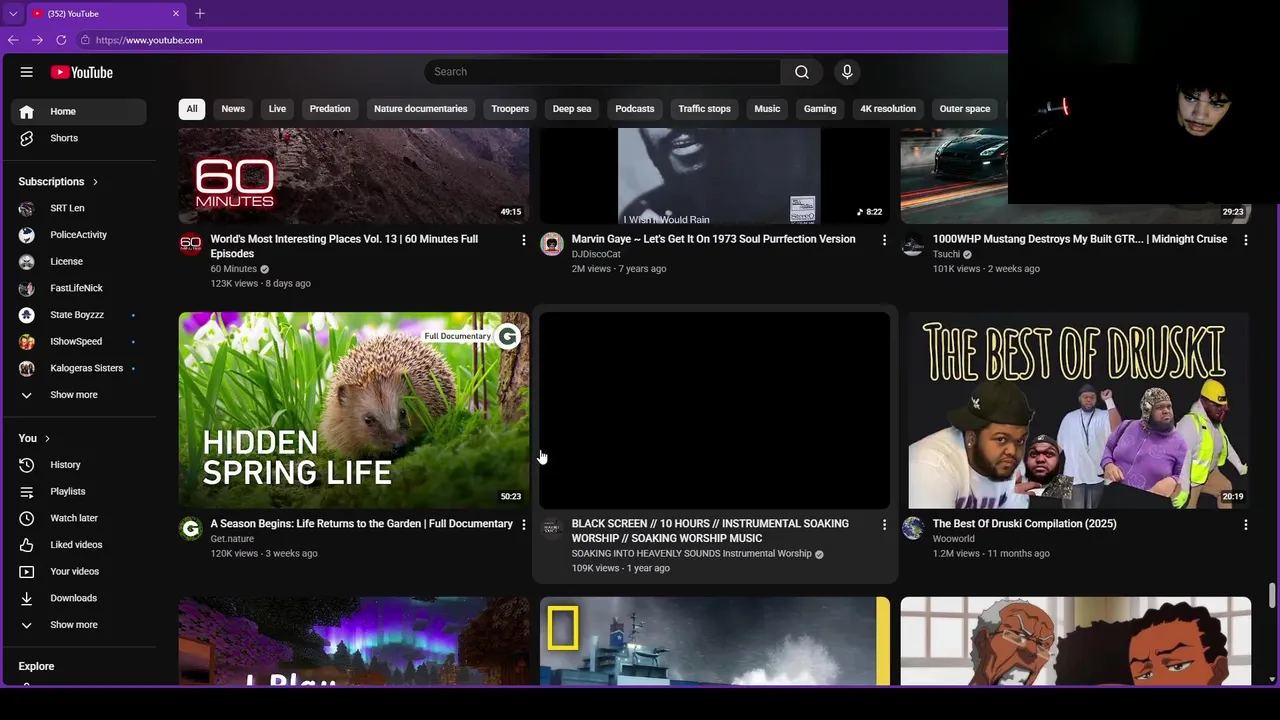
Task: Open the 60 Minutes channel link
Action: tap(233, 269)
